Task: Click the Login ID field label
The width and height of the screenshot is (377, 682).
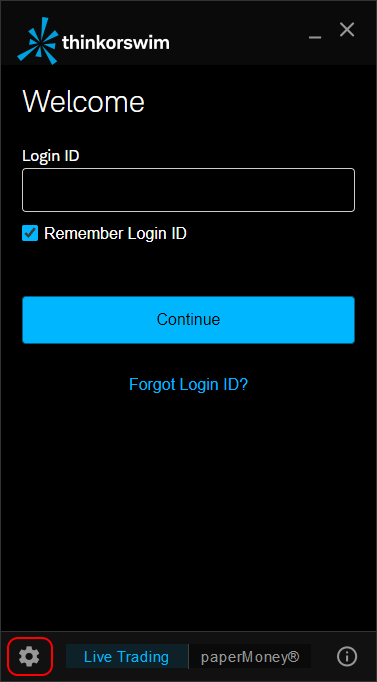Action: tap(51, 156)
